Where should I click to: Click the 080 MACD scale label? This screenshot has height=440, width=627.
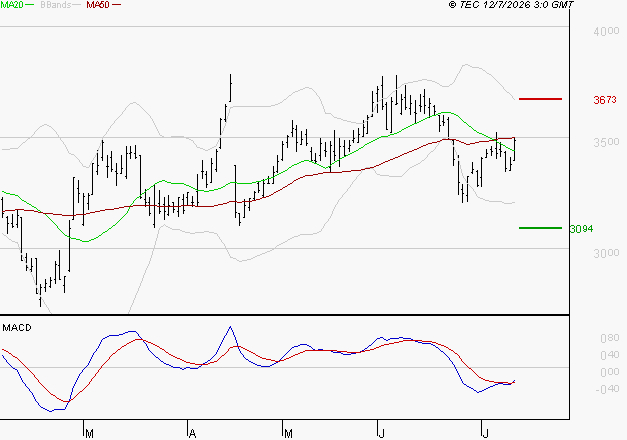610,338
